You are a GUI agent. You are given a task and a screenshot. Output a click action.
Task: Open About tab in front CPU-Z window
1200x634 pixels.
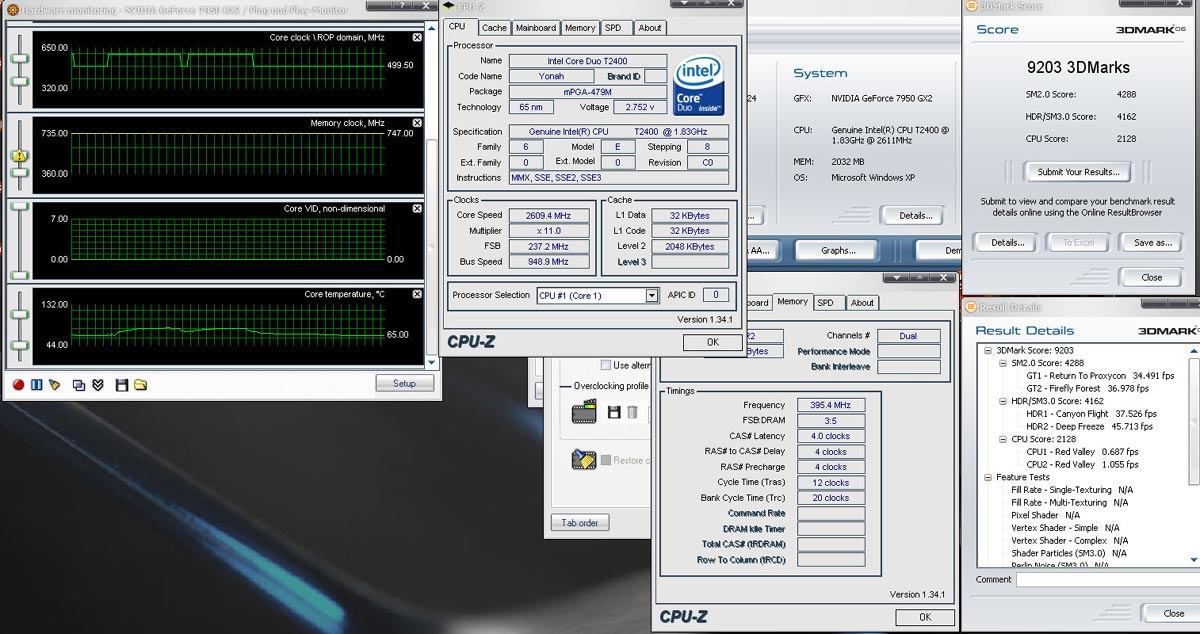(x=650, y=28)
